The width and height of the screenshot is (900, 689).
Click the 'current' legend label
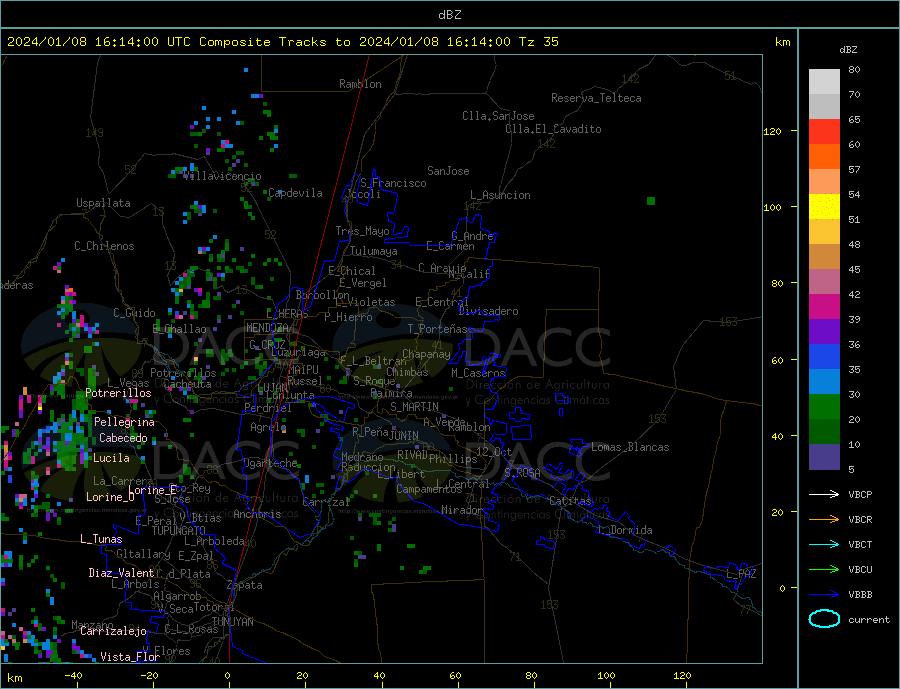pyautogui.click(x=869, y=620)
